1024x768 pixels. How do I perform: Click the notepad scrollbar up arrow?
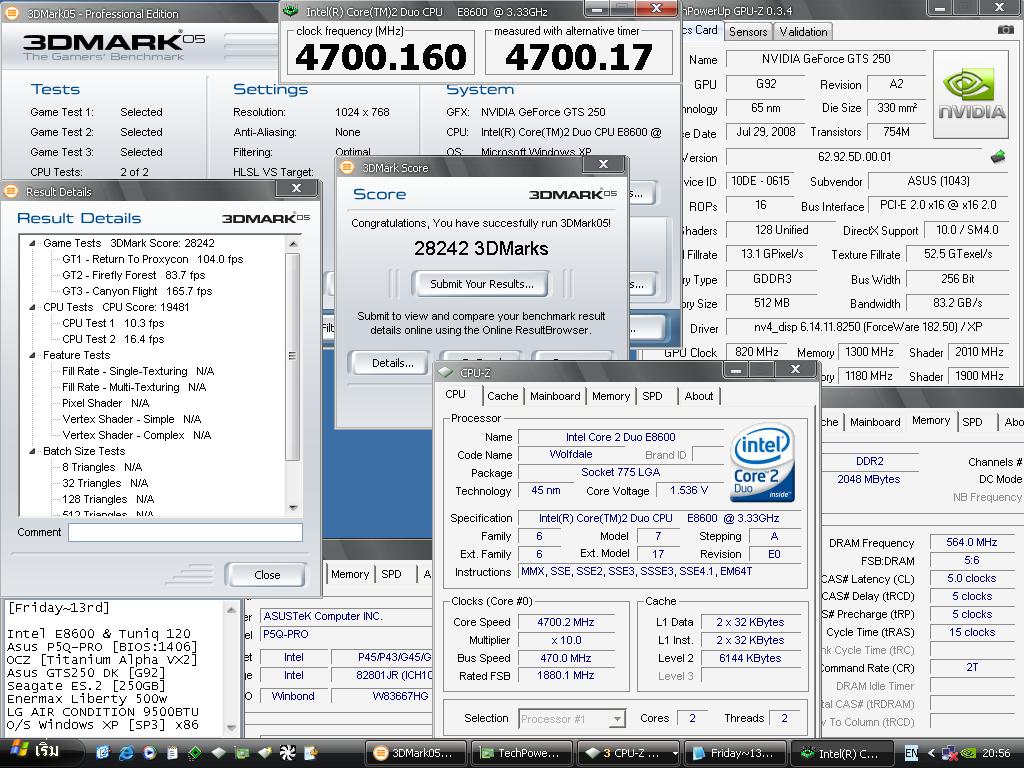point(231,609)
